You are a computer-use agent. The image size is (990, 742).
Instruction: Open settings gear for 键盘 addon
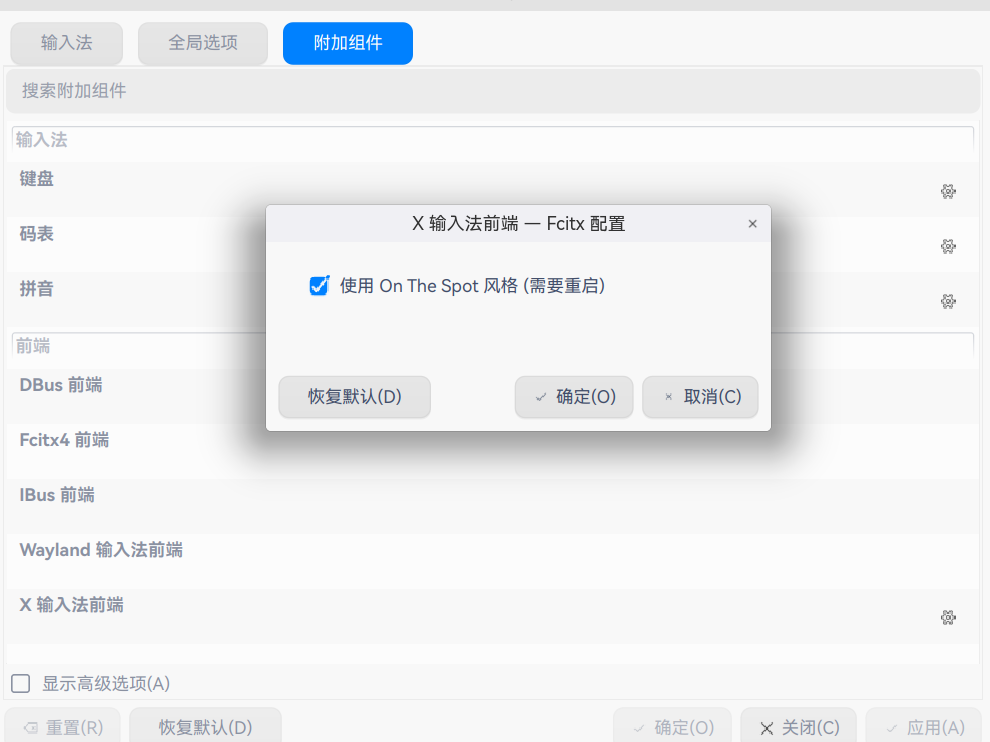pos(948,191)
